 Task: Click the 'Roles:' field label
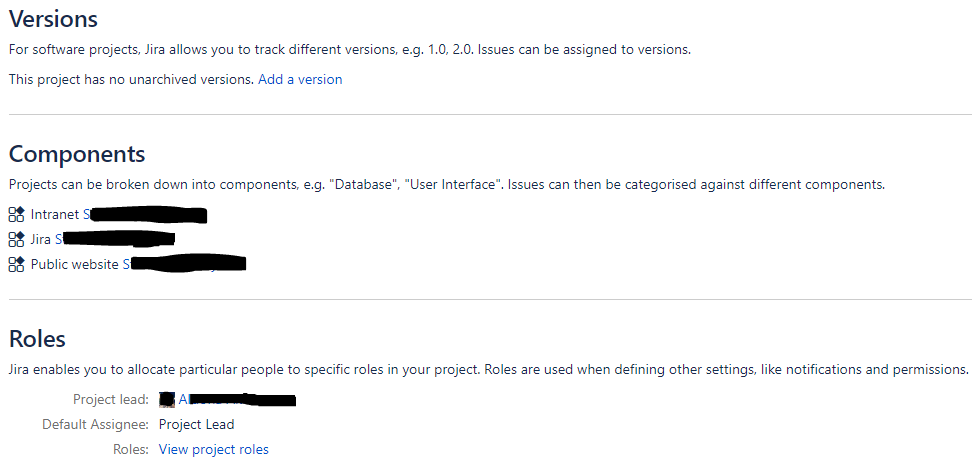131,449
